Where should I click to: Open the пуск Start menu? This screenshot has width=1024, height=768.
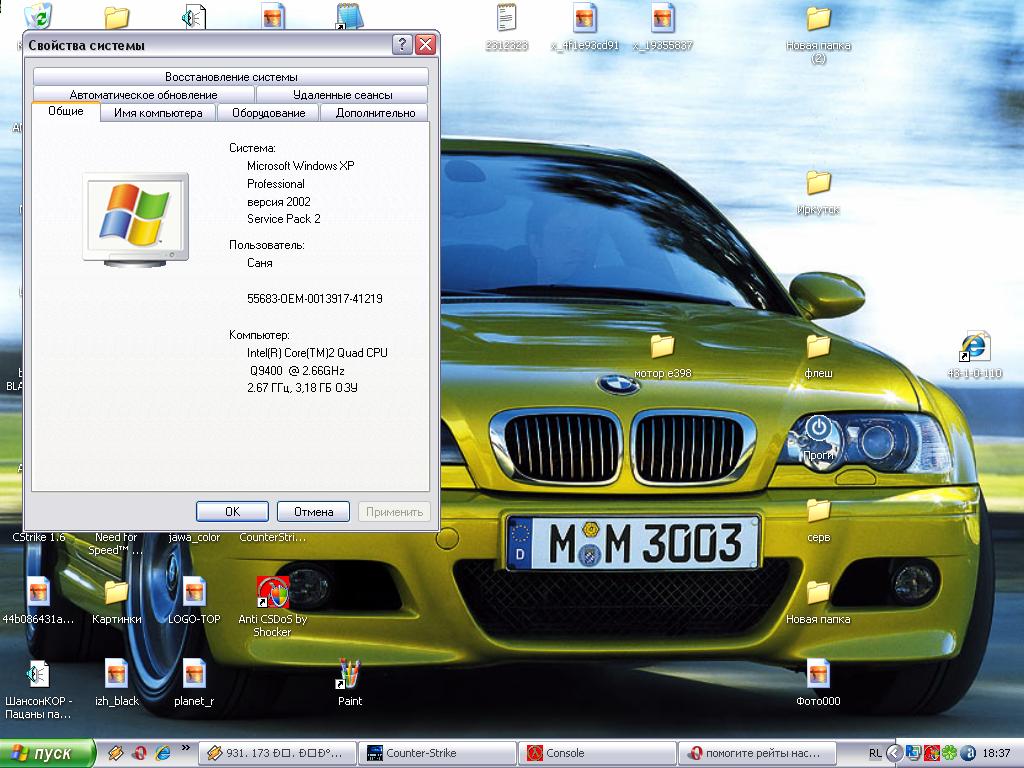point(46,753)
